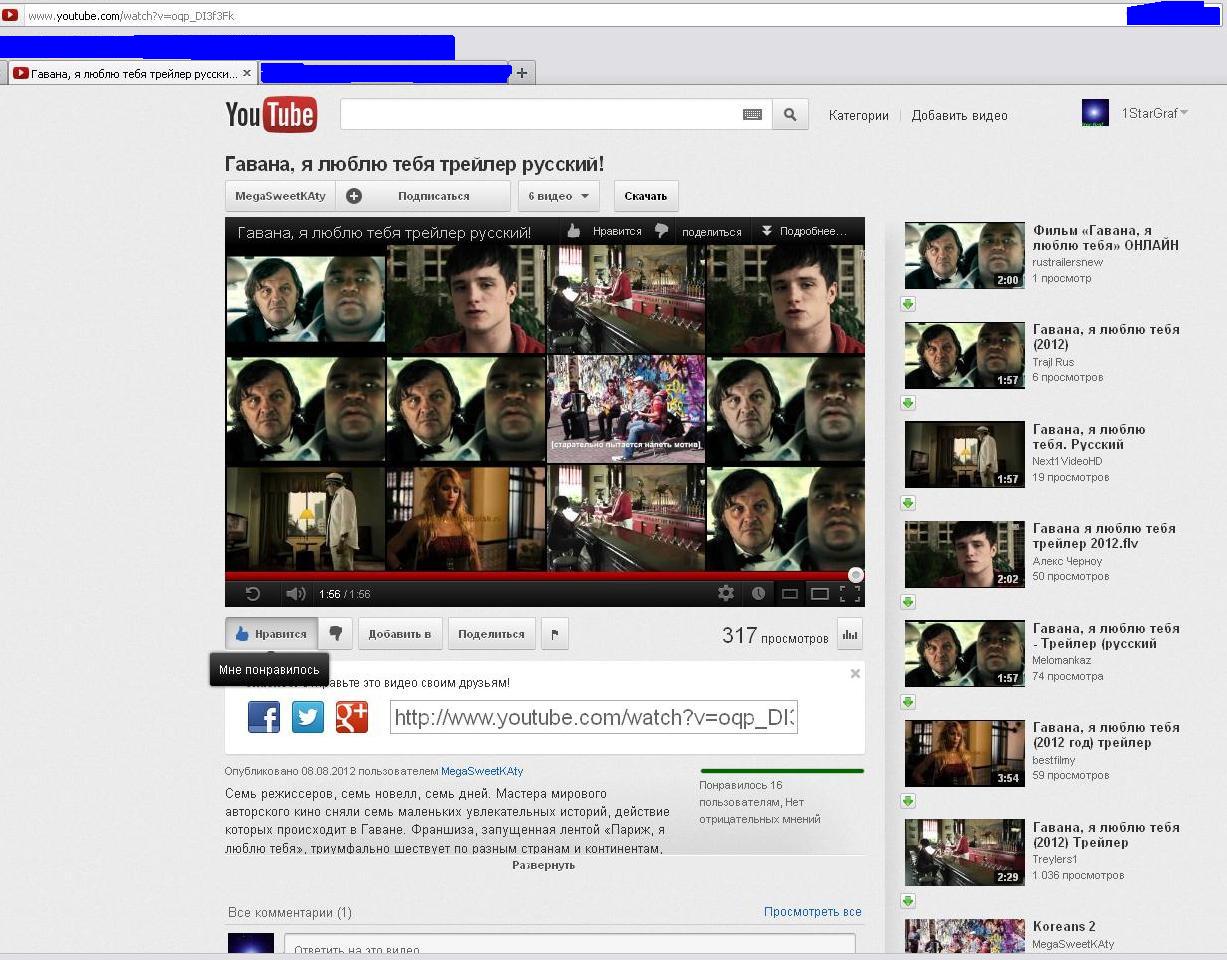Open player settings gear

coord(726,593)
